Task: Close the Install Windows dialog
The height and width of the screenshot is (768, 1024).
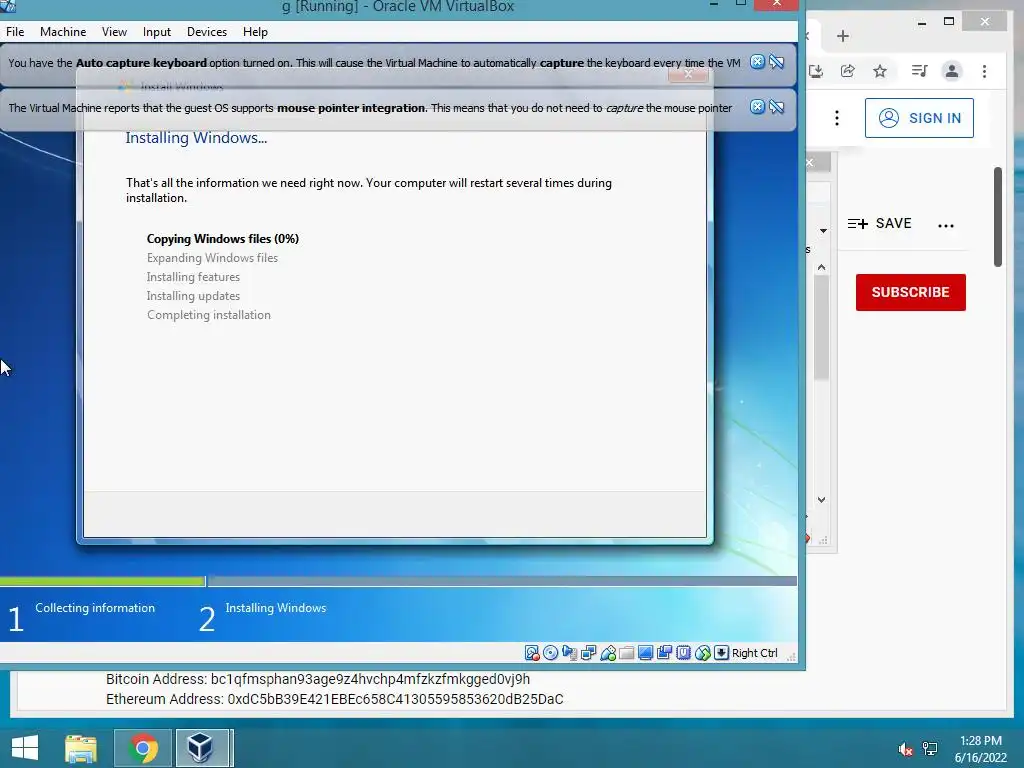Action: (688, 74)
